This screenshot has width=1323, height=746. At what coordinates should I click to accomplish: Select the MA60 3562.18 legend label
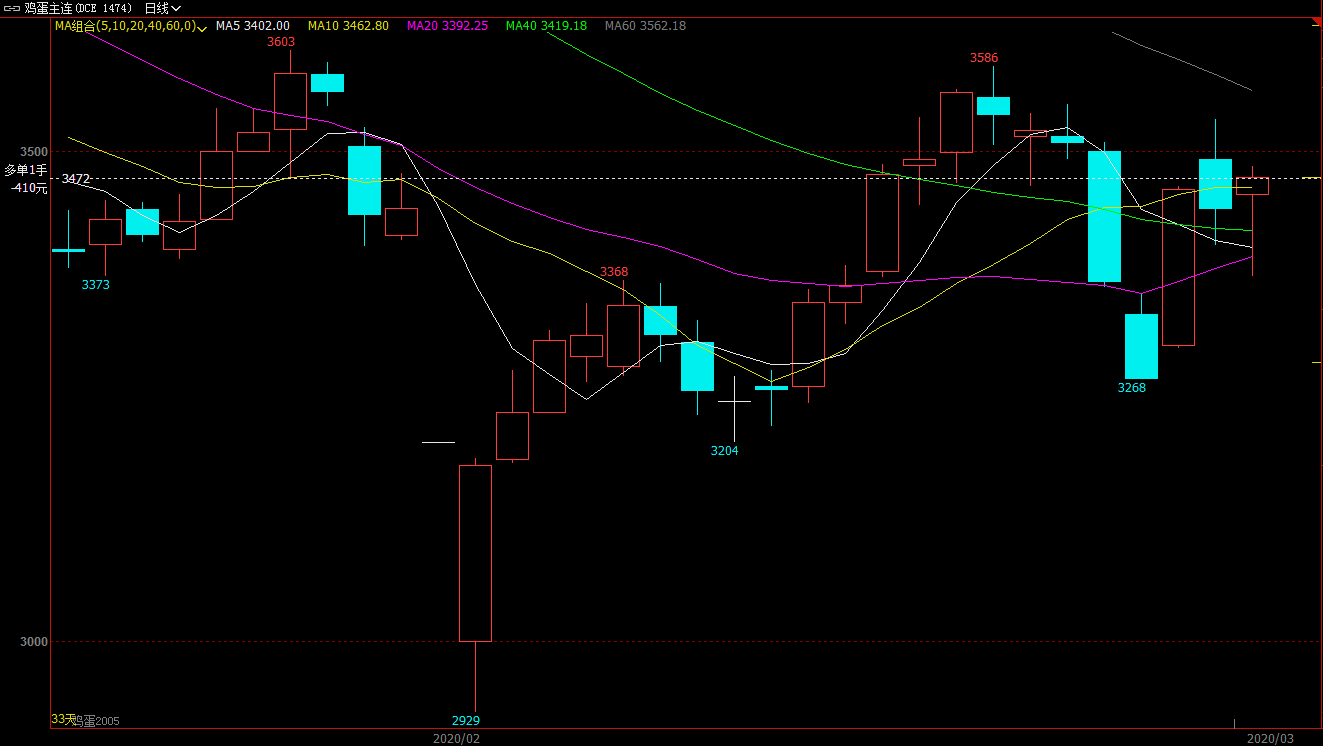[645, 26]
